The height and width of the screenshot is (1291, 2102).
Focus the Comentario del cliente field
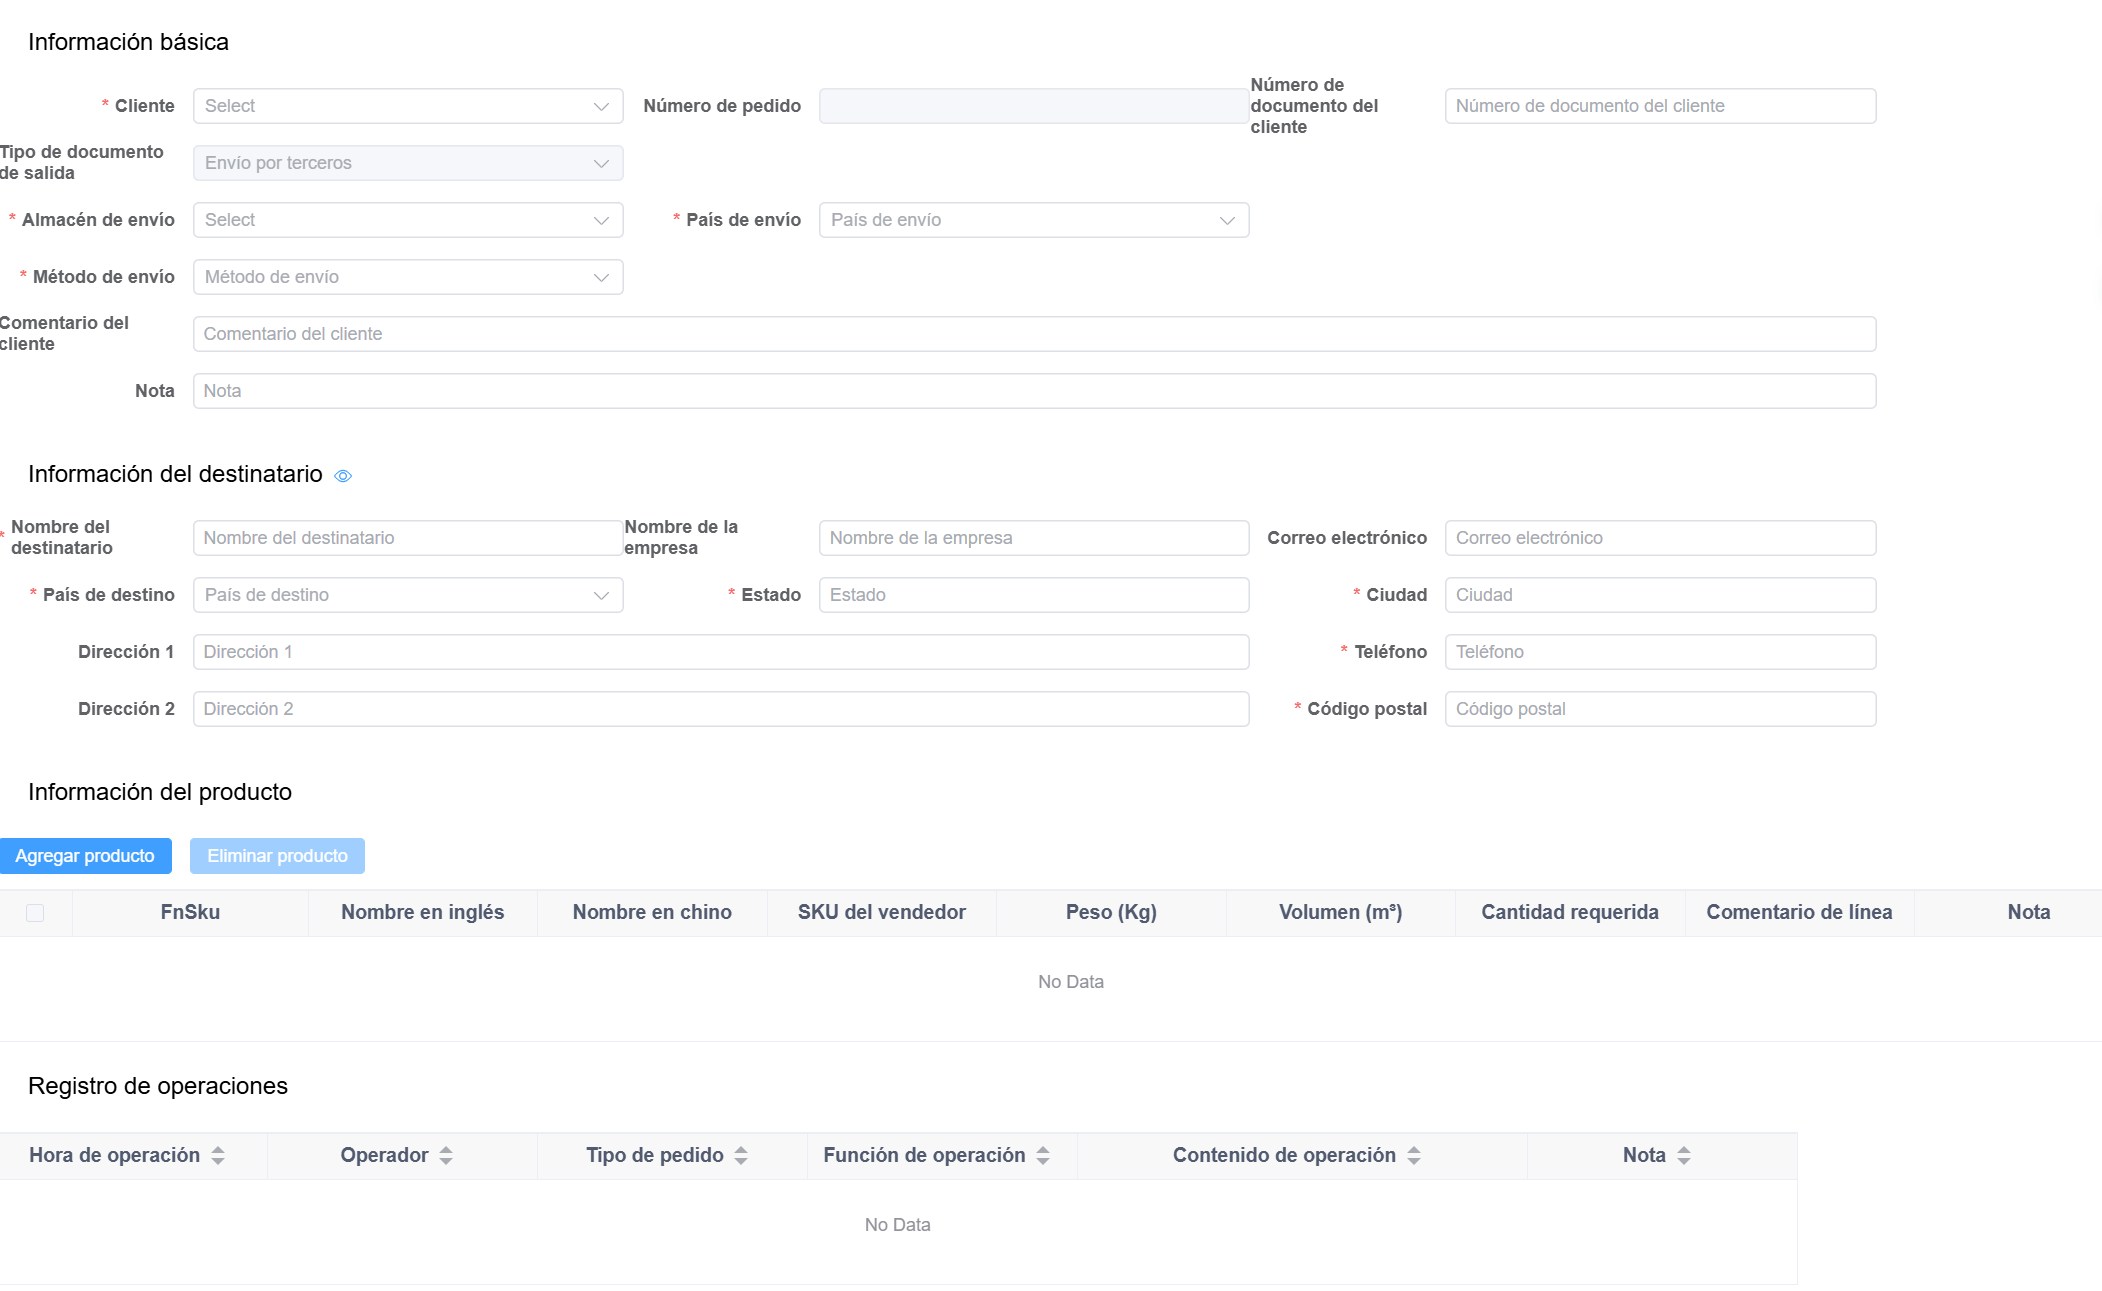[1033, 334]
